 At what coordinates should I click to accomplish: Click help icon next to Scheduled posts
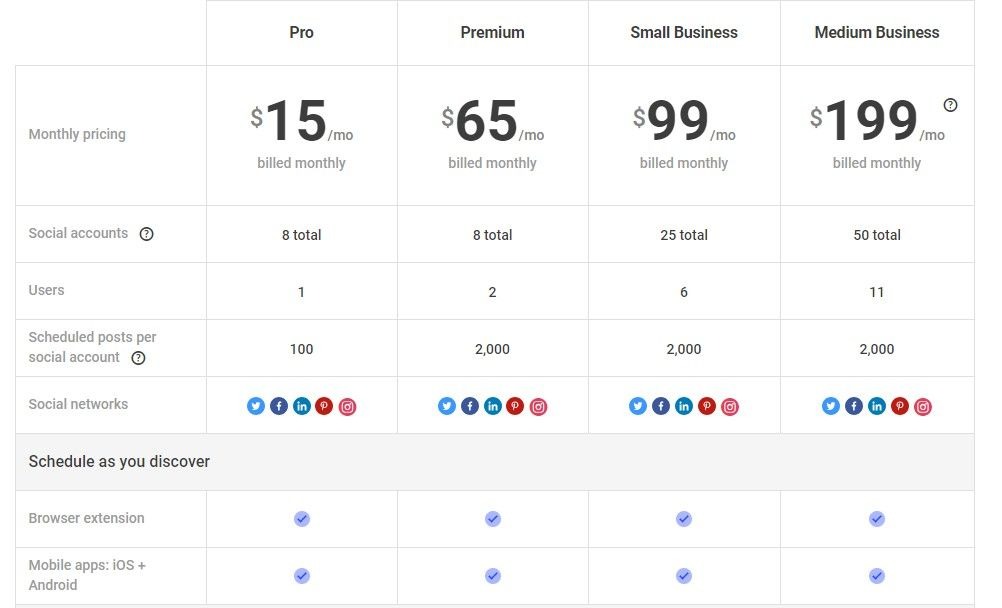tap(138, 358)
